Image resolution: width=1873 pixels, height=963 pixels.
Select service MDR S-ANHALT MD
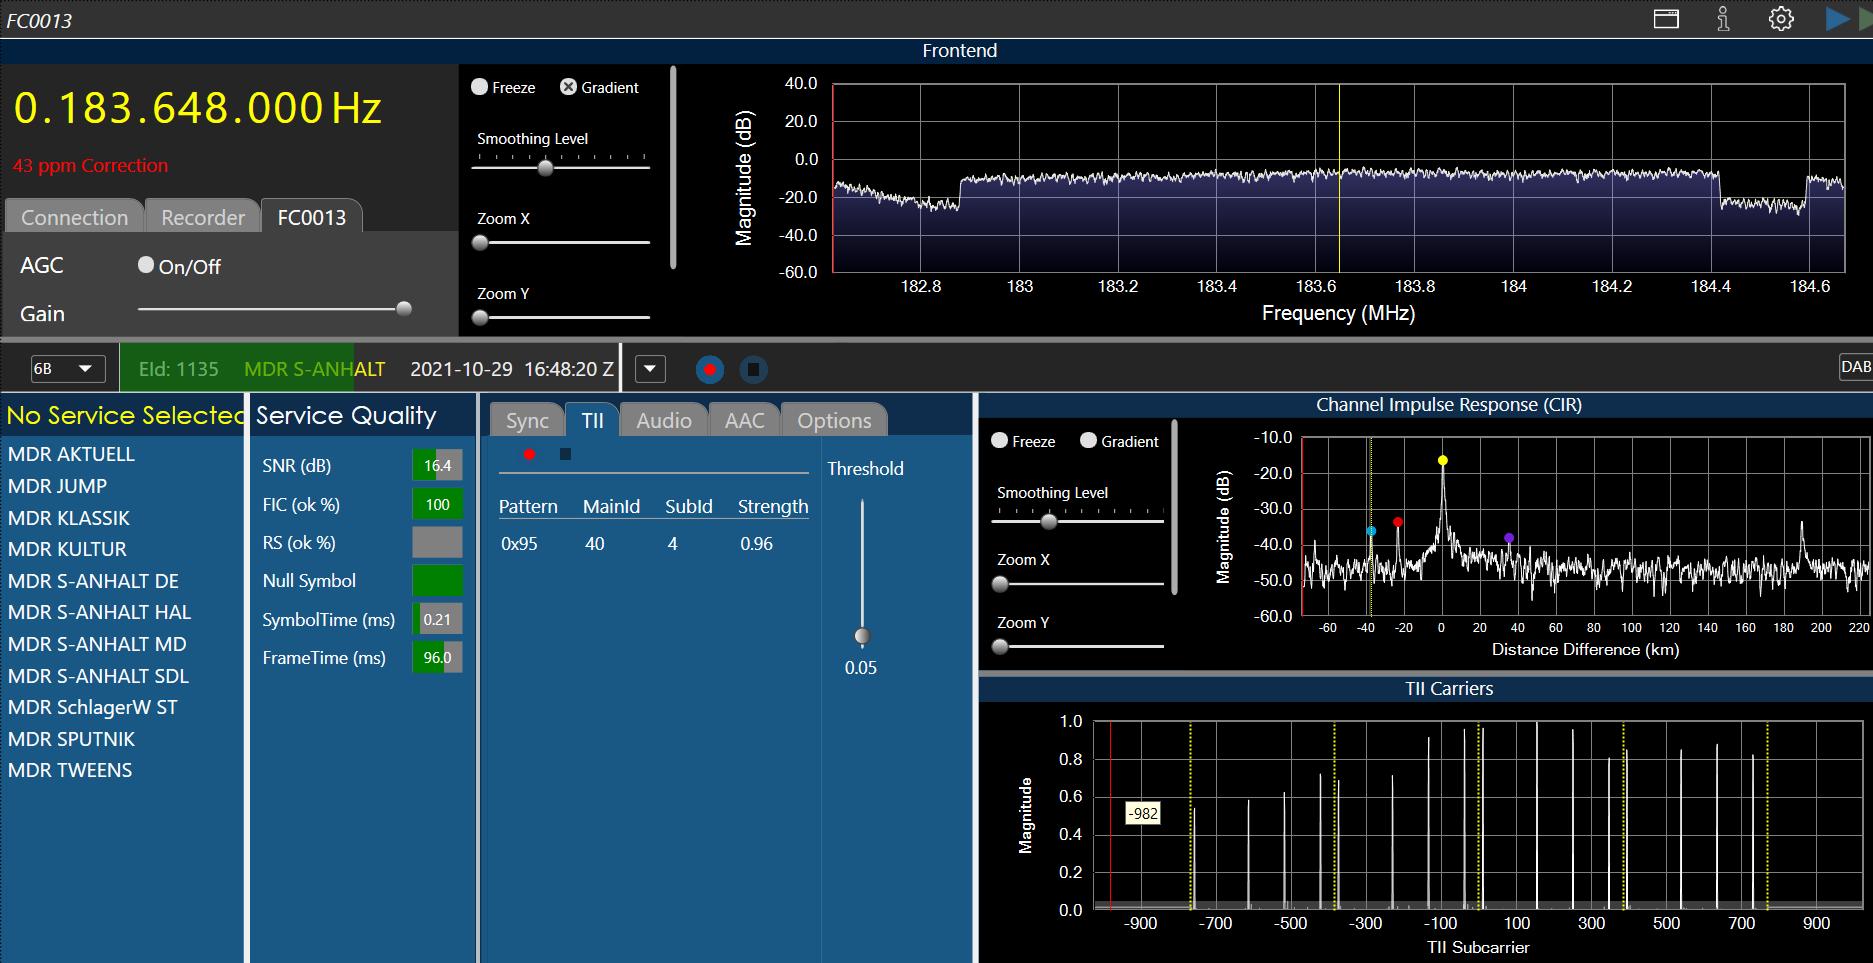click(97, 644)
